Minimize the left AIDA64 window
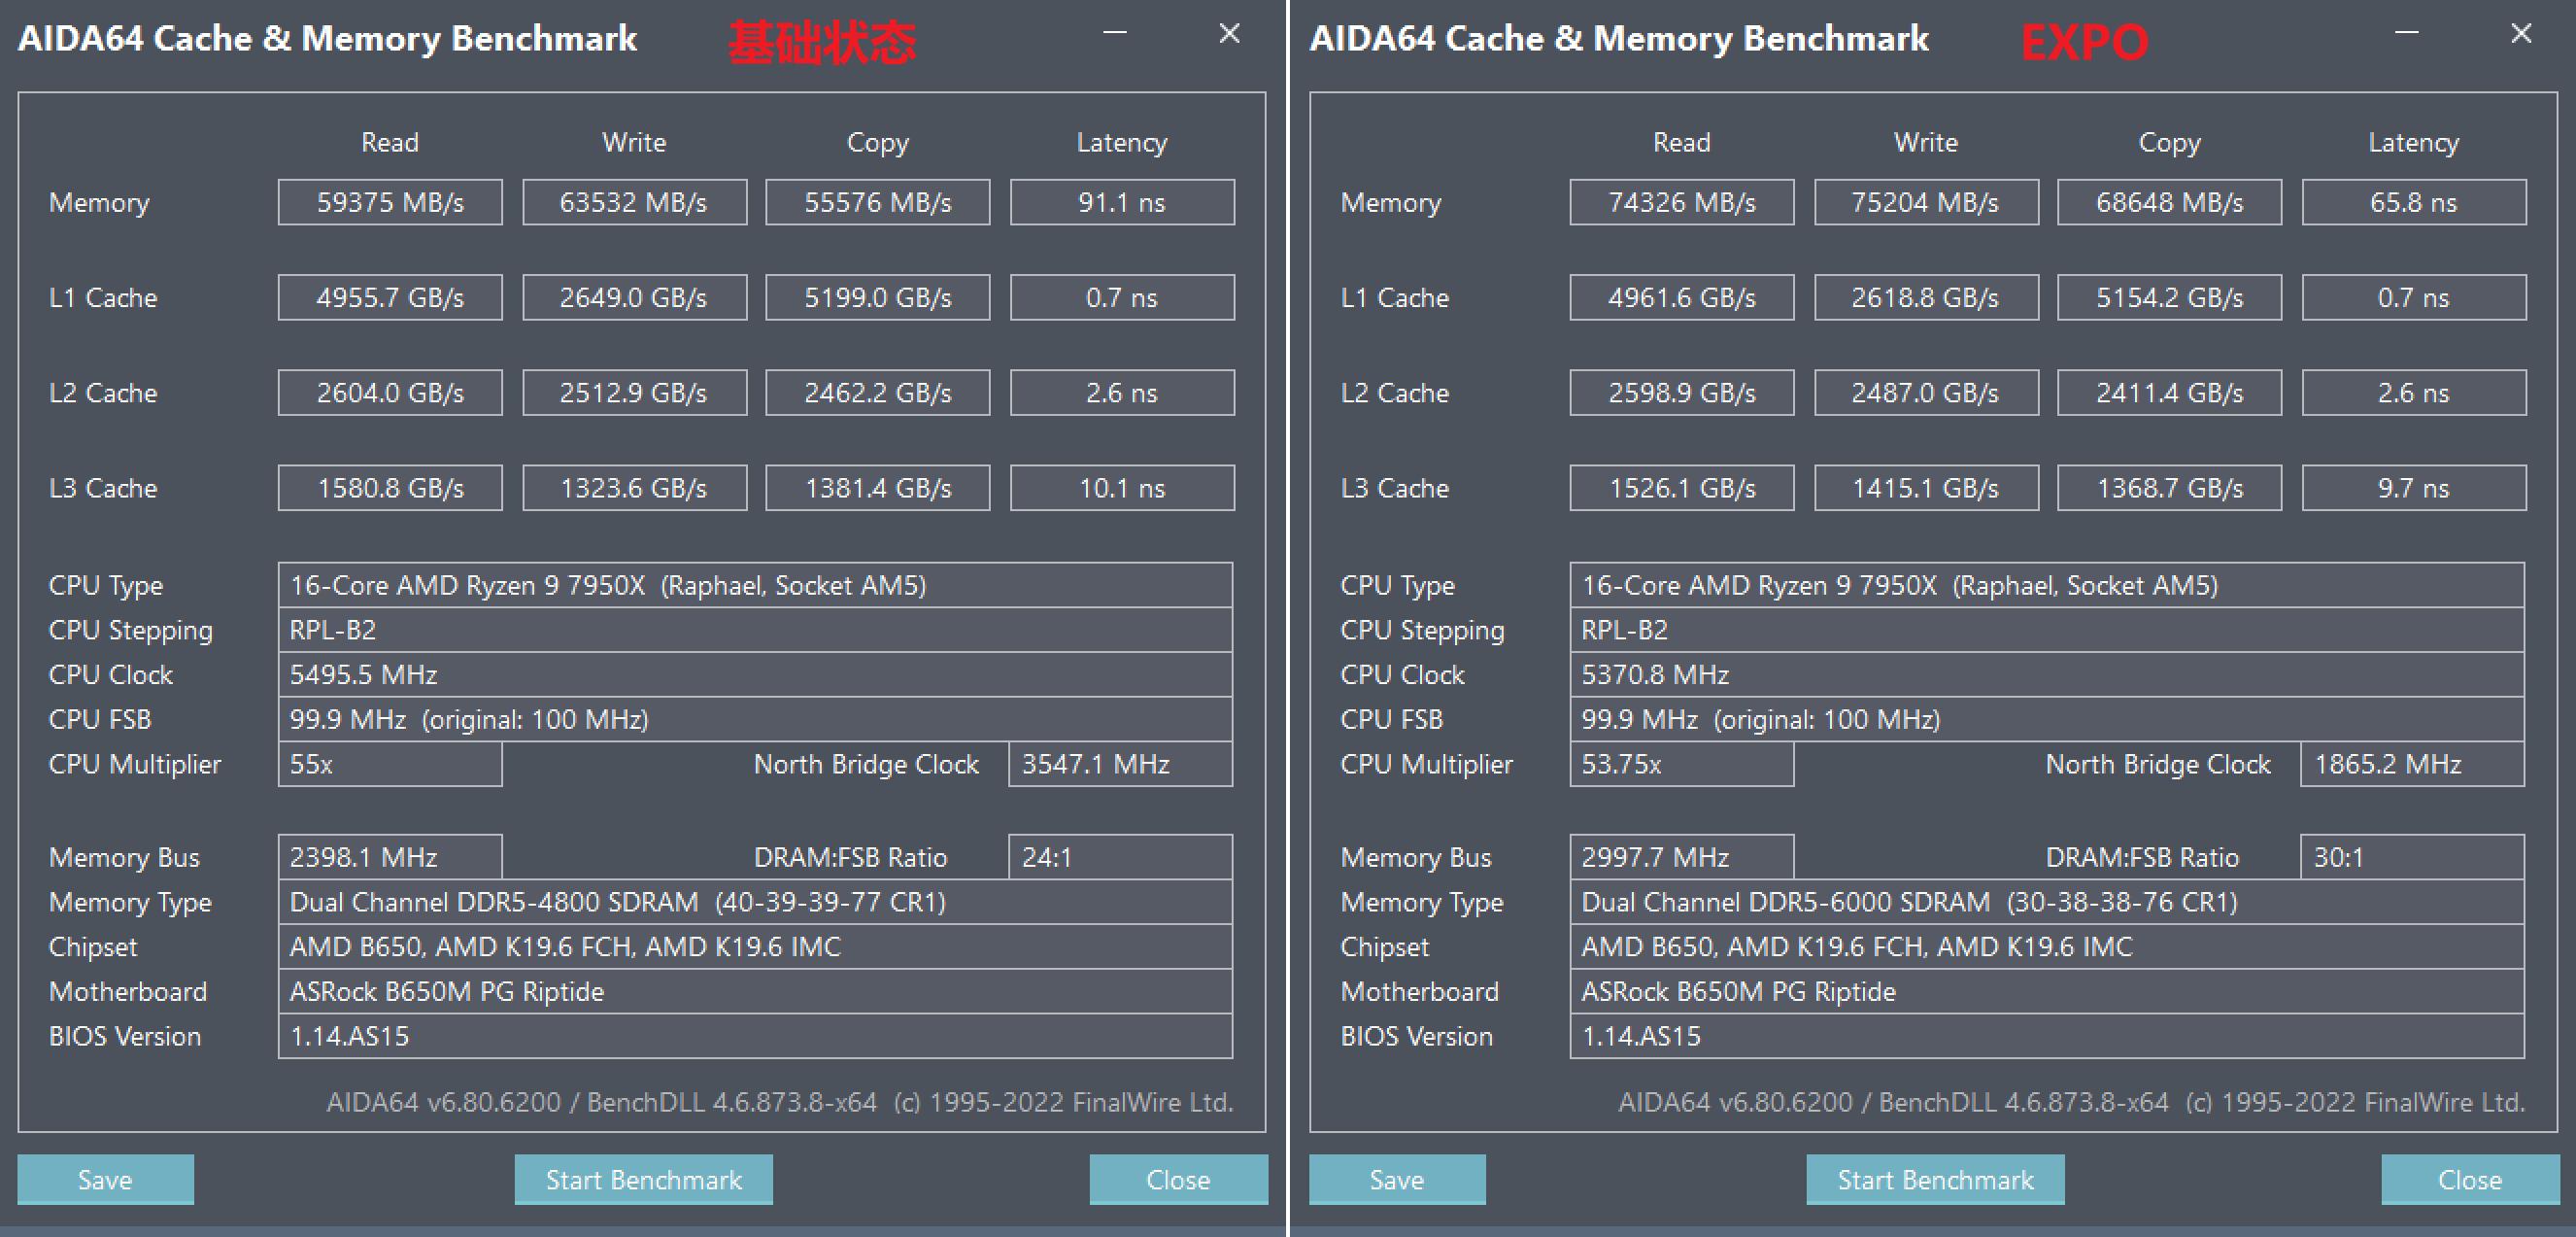 [1115, 34]
